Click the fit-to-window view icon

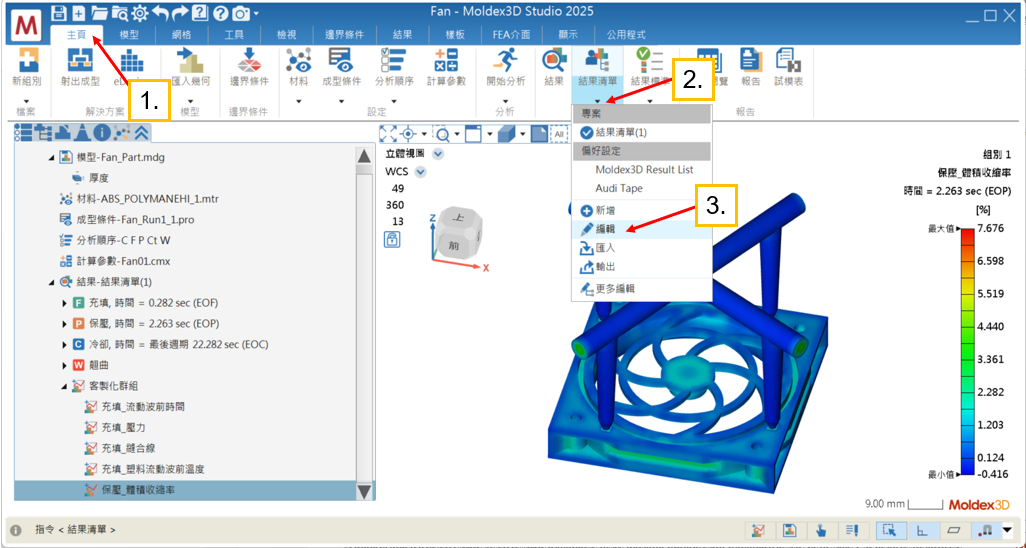pos(389,134)
